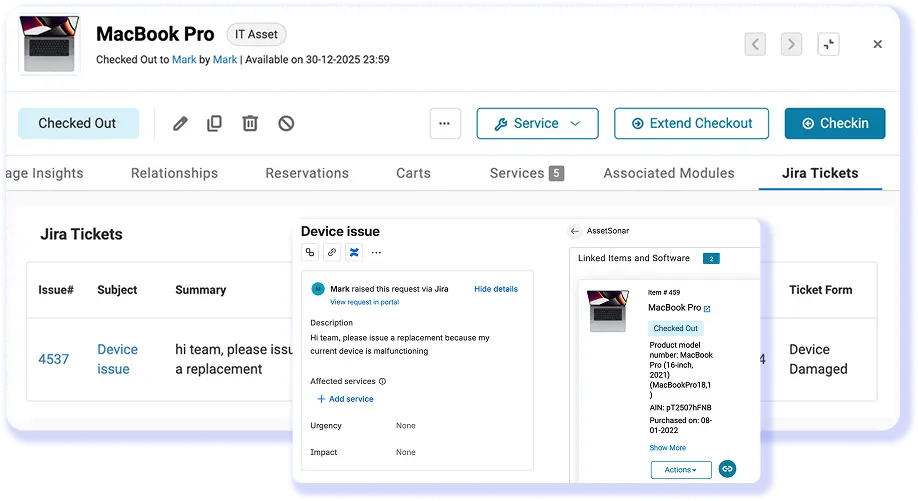Open the three-dot more options button
Viewport: 918px width, 501px height.
point(444,123)
